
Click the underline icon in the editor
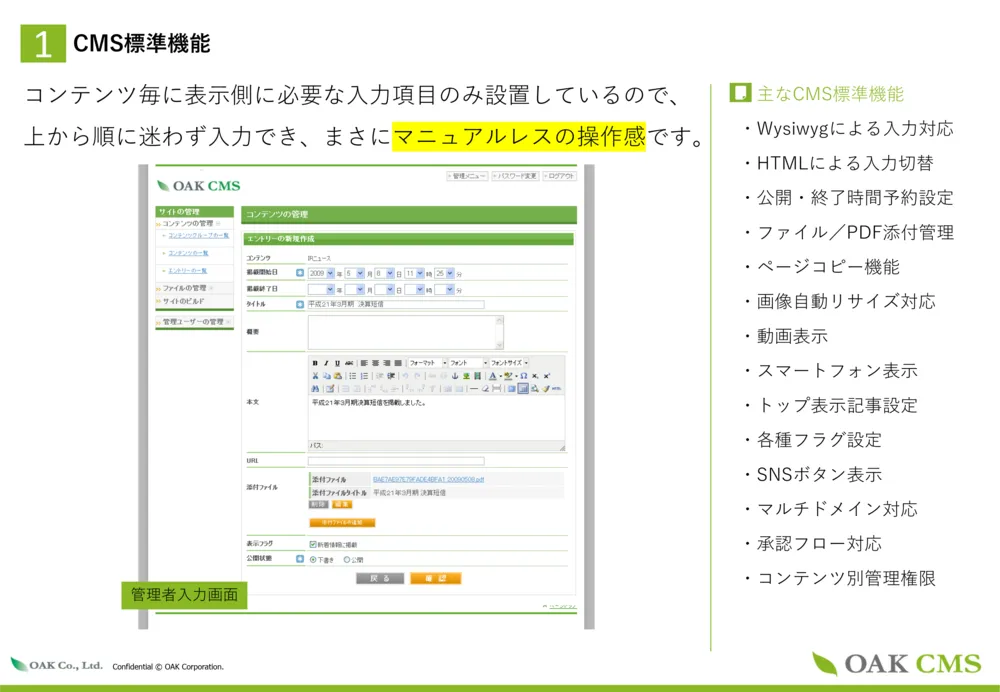336,363
